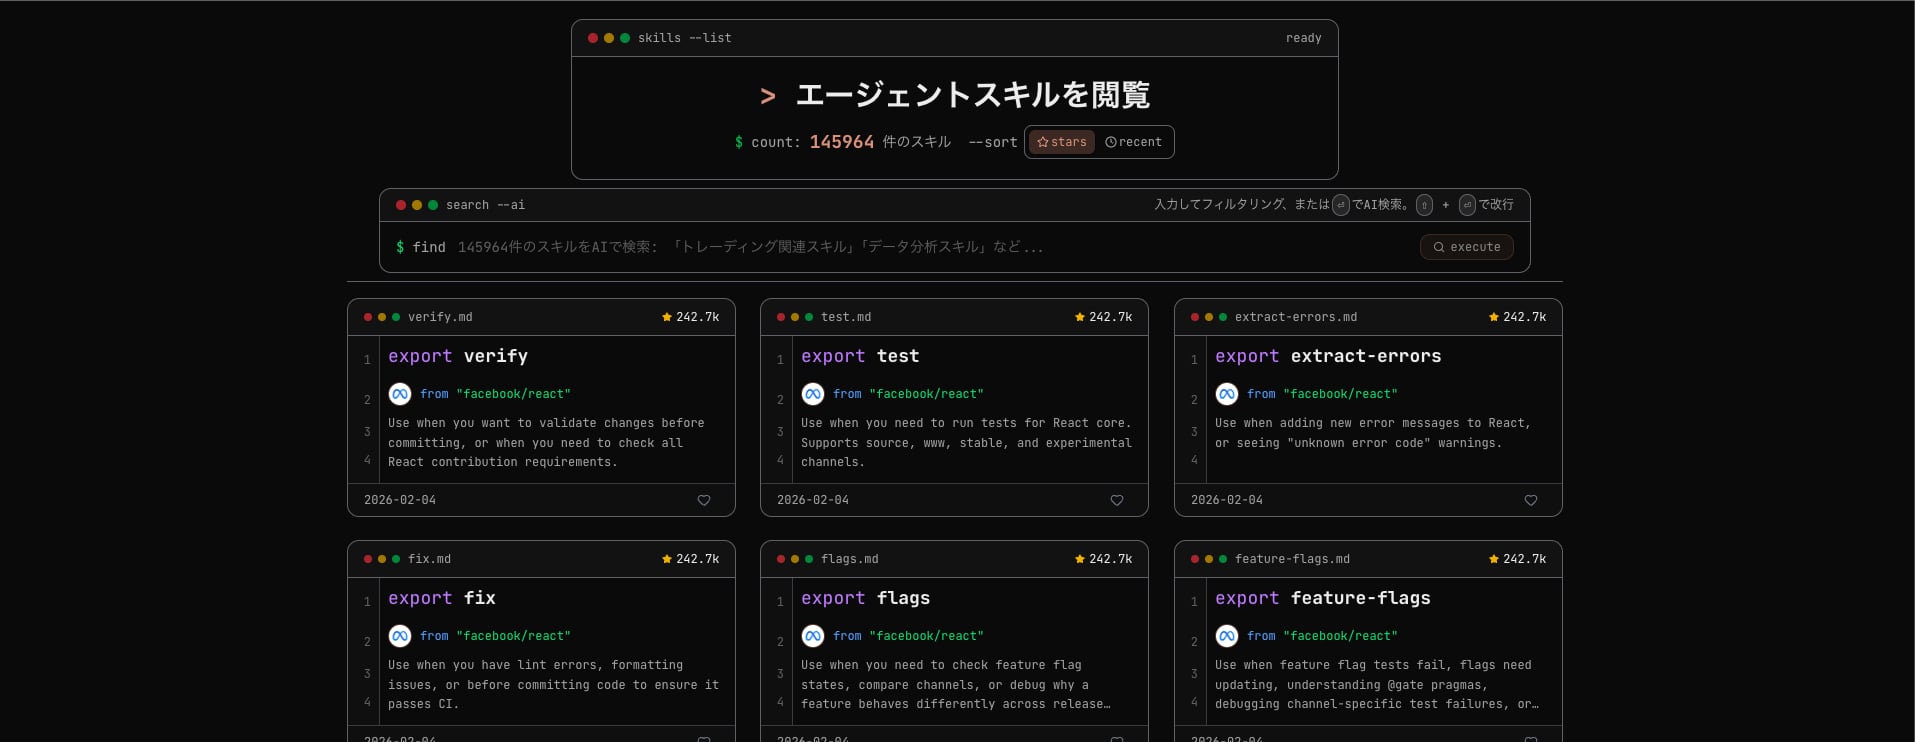Open "facebook/react" repository link on fix card
Image resolution: width=1915 pixels, height=742 pixels.
[x=513, y=636]
